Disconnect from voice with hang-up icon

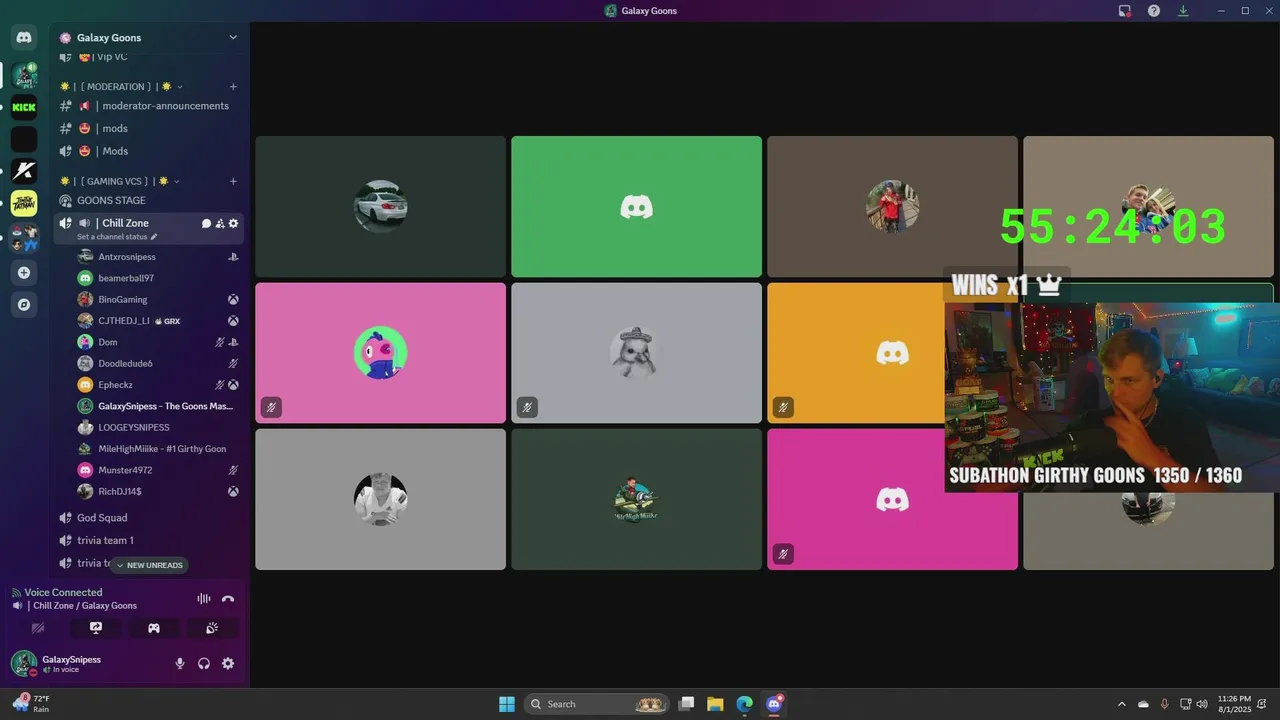[228, 599]
